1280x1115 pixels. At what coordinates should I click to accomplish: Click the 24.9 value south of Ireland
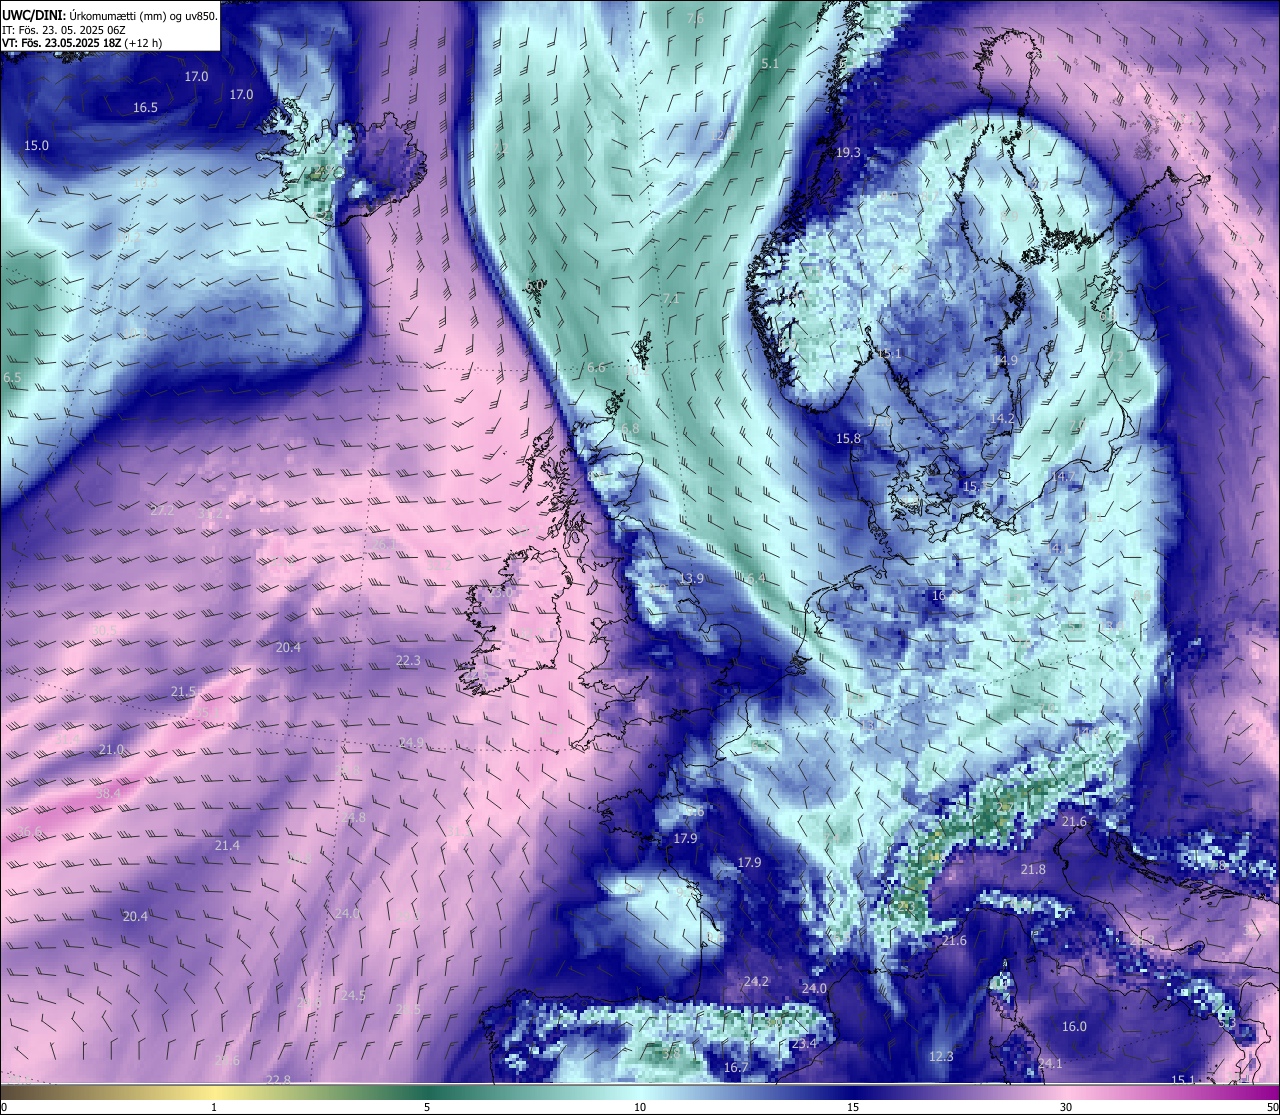(411, 743)
